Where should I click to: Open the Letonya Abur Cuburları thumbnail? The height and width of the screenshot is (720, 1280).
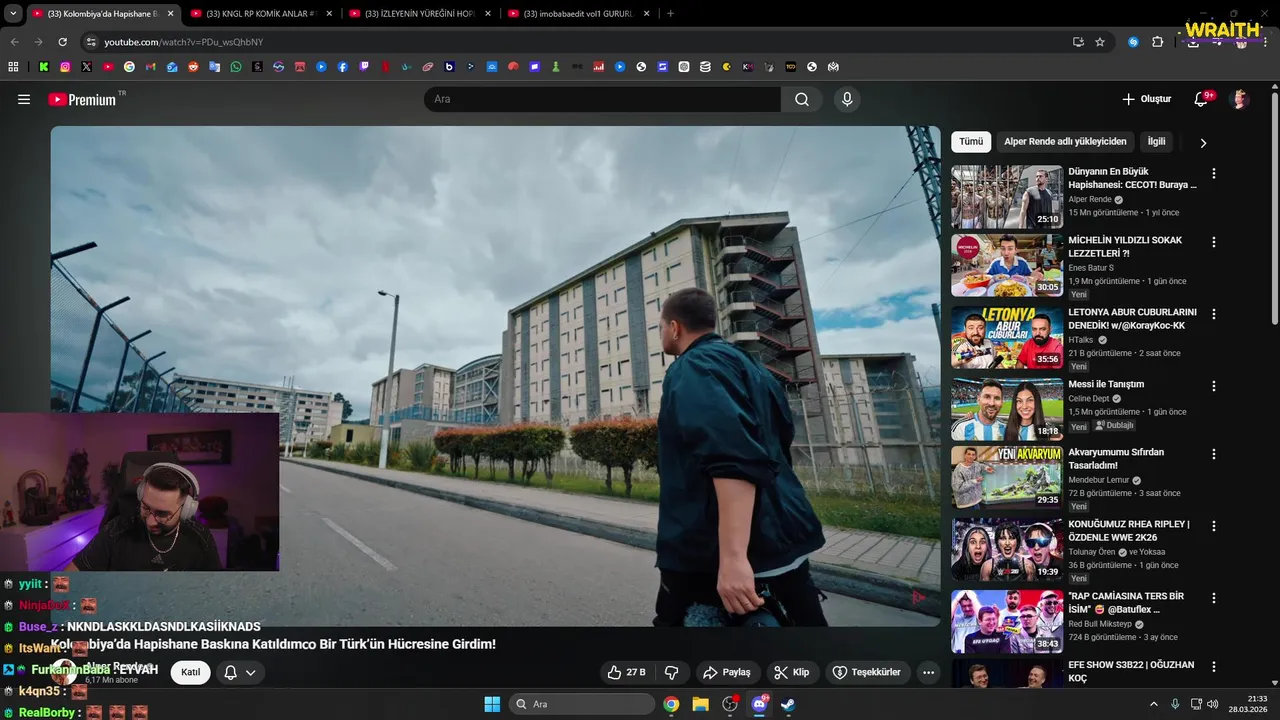coord(1007,337)
